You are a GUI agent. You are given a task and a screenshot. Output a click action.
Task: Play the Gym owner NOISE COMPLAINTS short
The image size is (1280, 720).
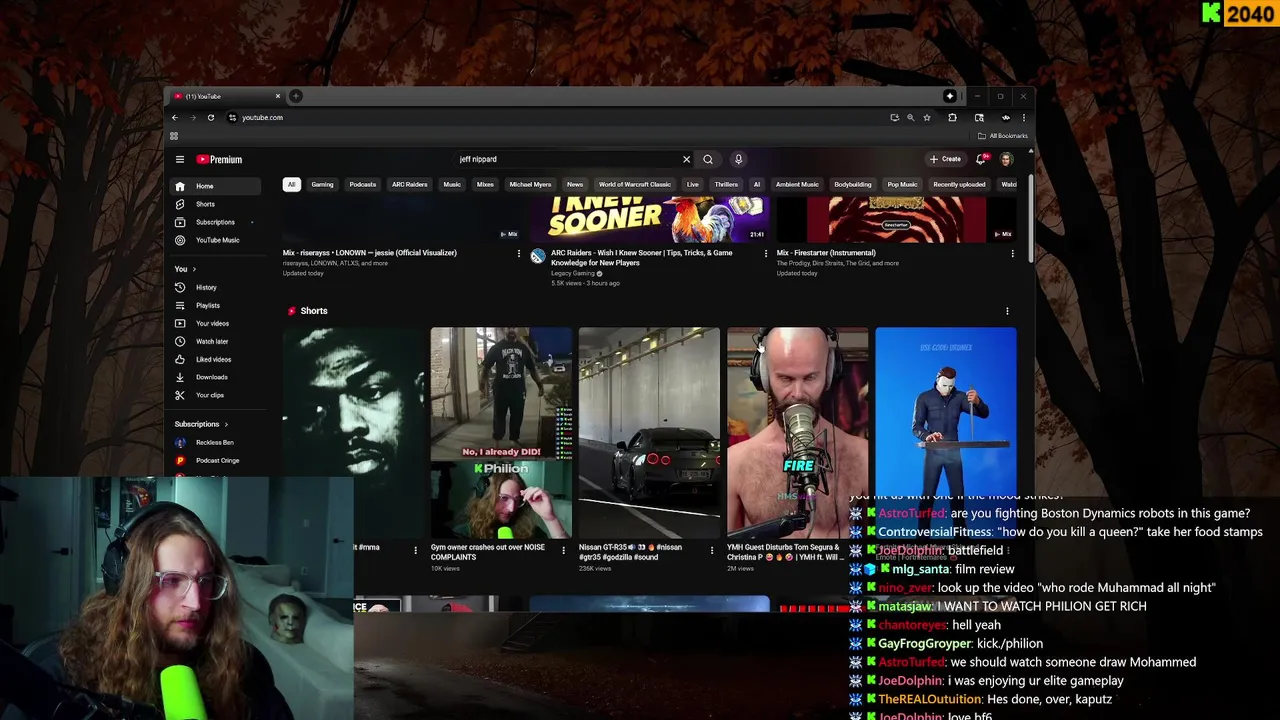[501, 433]
